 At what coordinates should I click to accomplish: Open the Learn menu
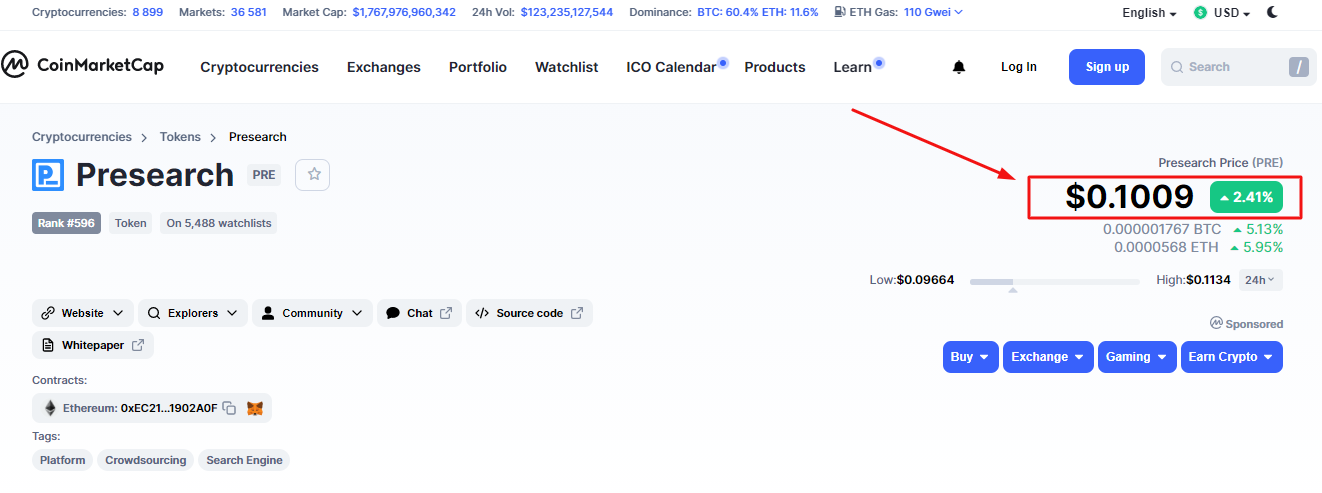coord(853,67)
